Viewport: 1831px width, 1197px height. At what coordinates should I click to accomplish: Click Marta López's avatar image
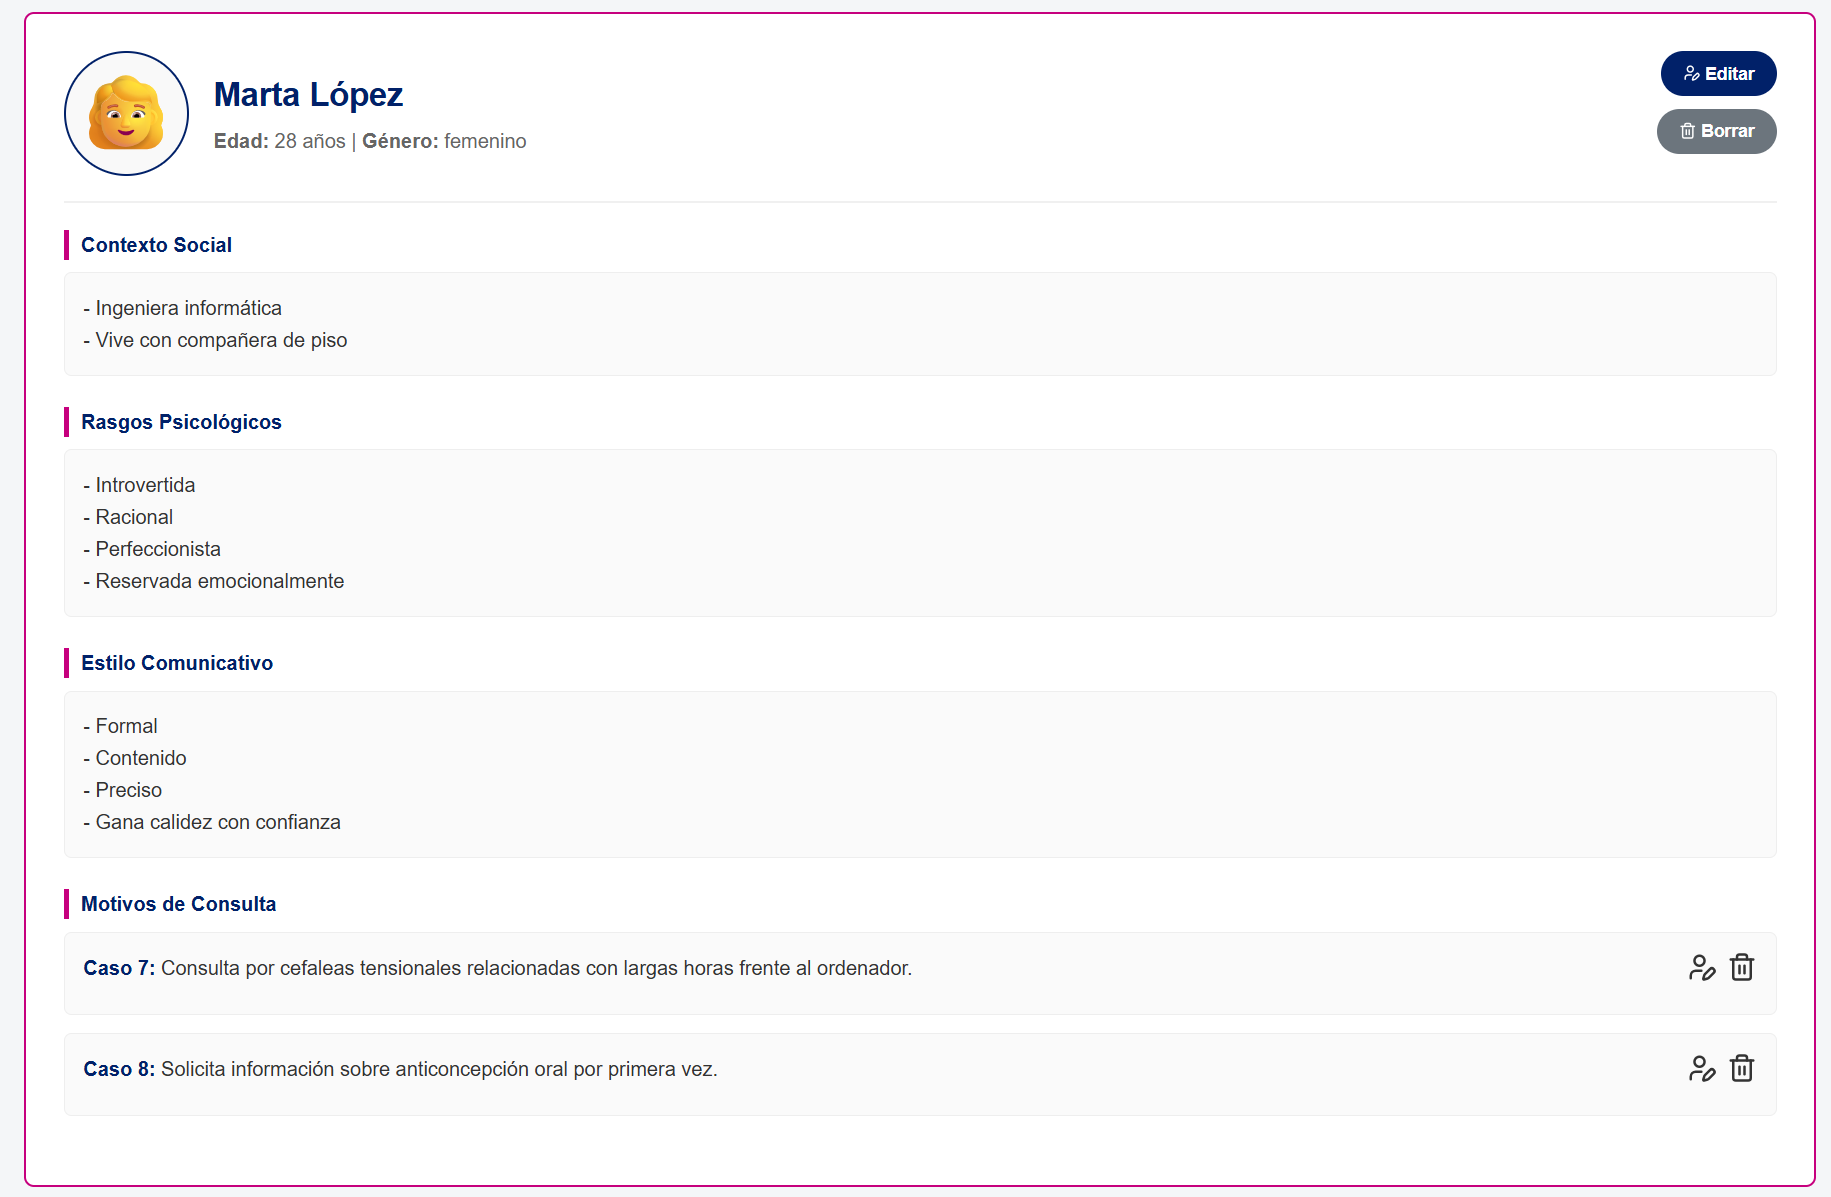click(126, 114)
